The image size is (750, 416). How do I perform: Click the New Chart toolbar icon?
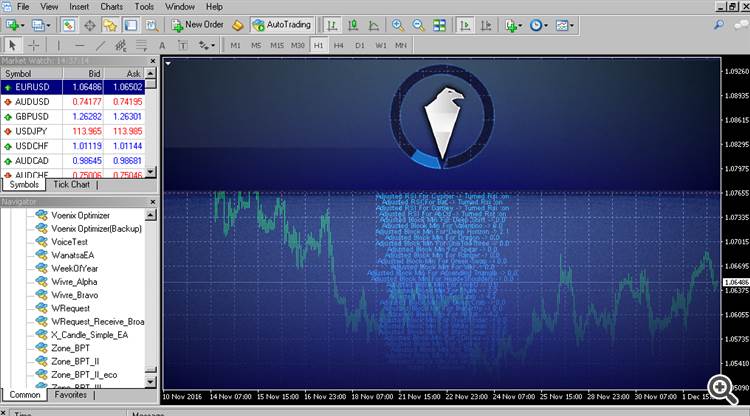point(12,25)
